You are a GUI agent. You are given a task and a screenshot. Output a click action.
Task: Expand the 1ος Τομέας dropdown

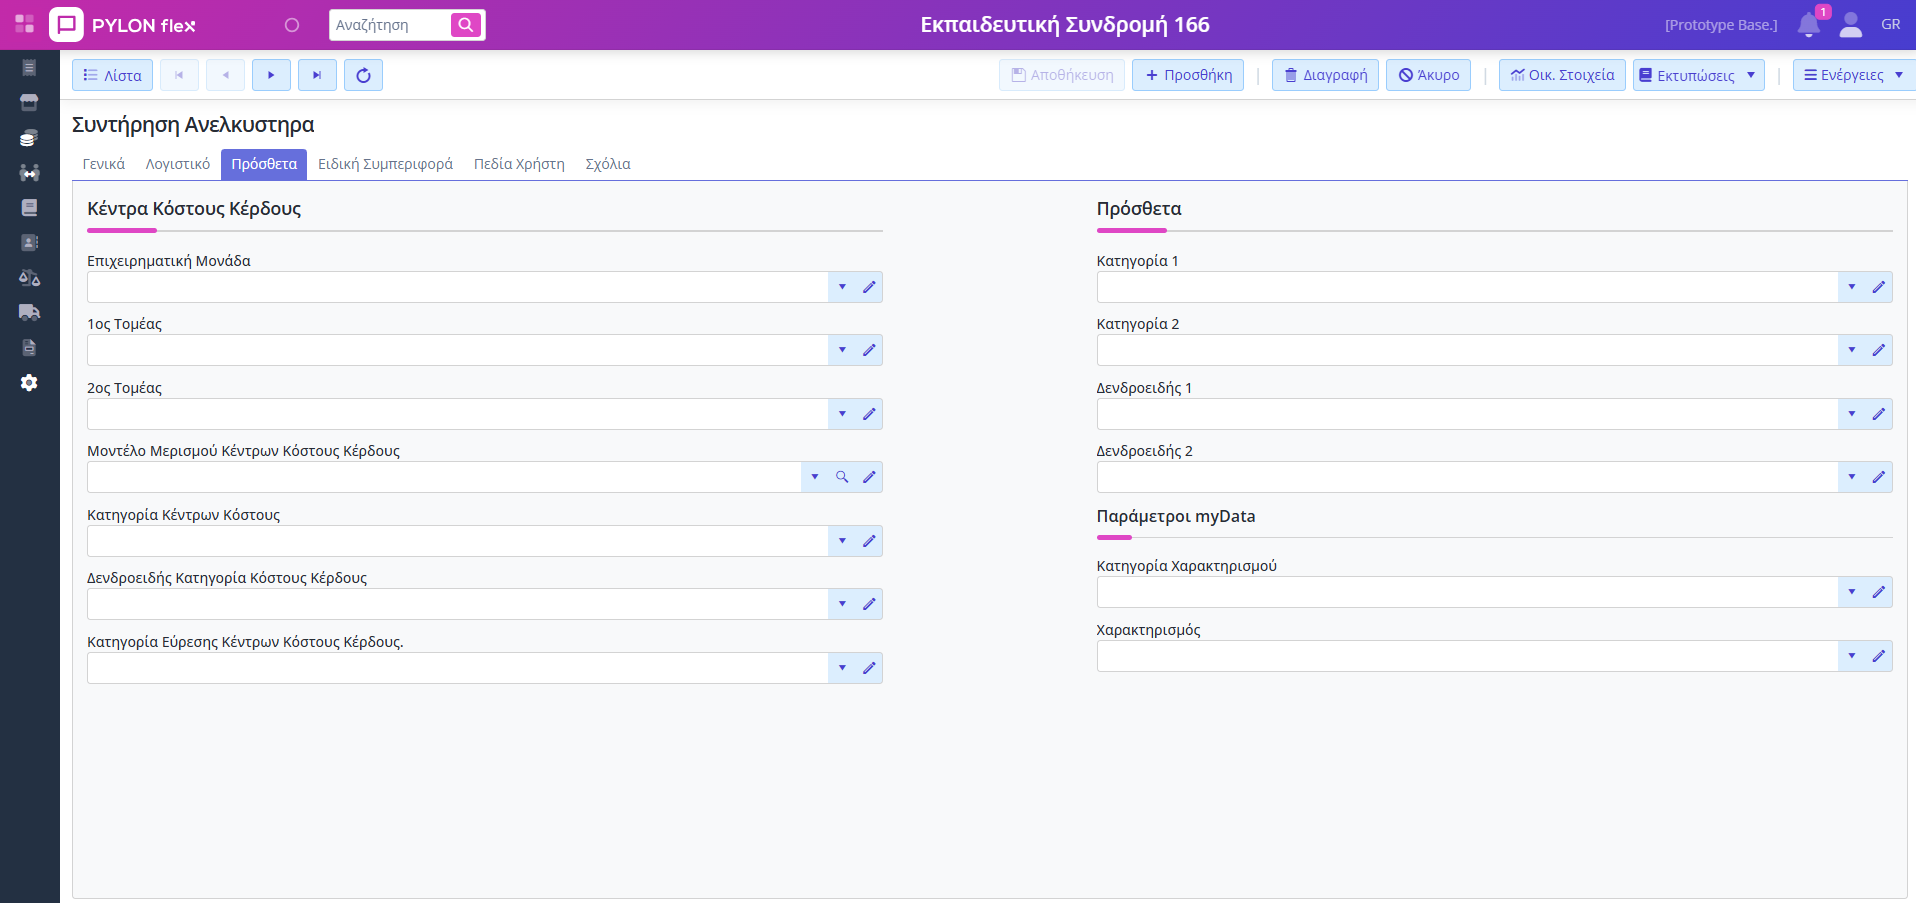point(842,350)
